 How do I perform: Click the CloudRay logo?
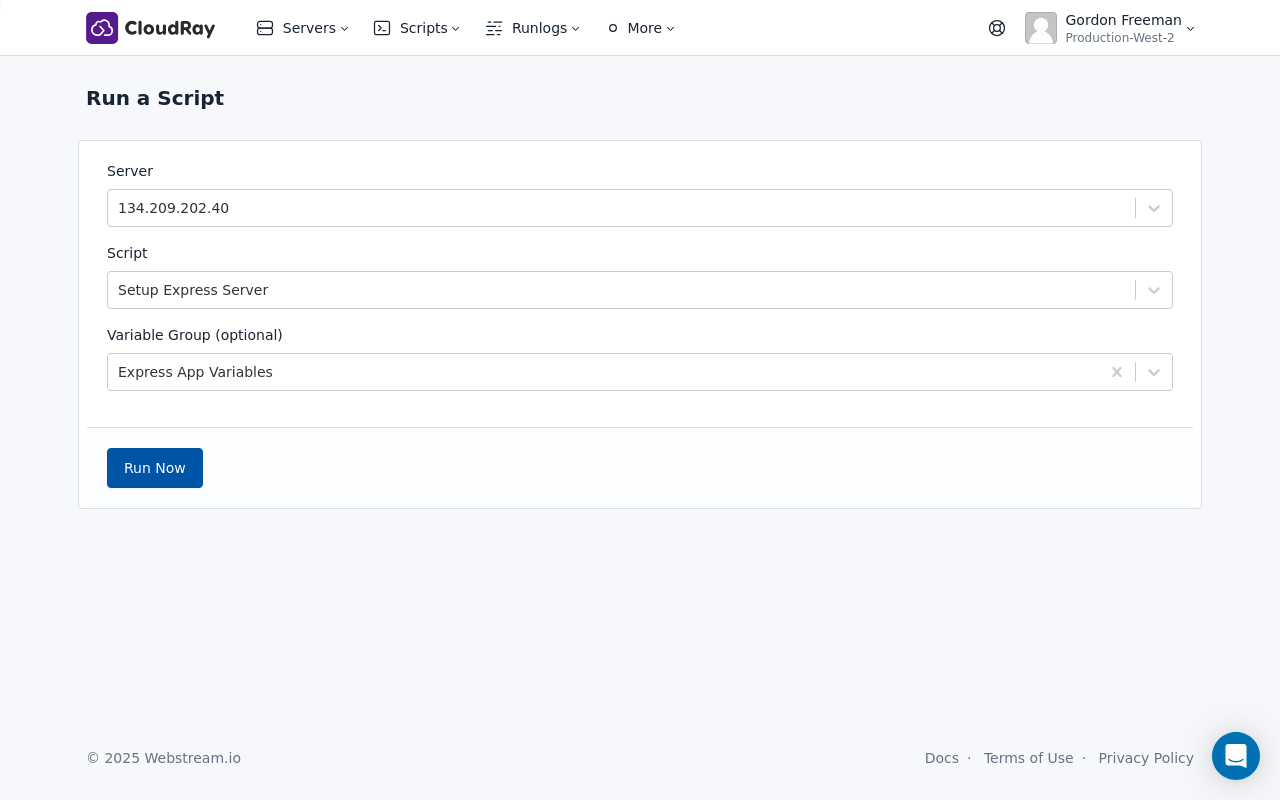150,28
